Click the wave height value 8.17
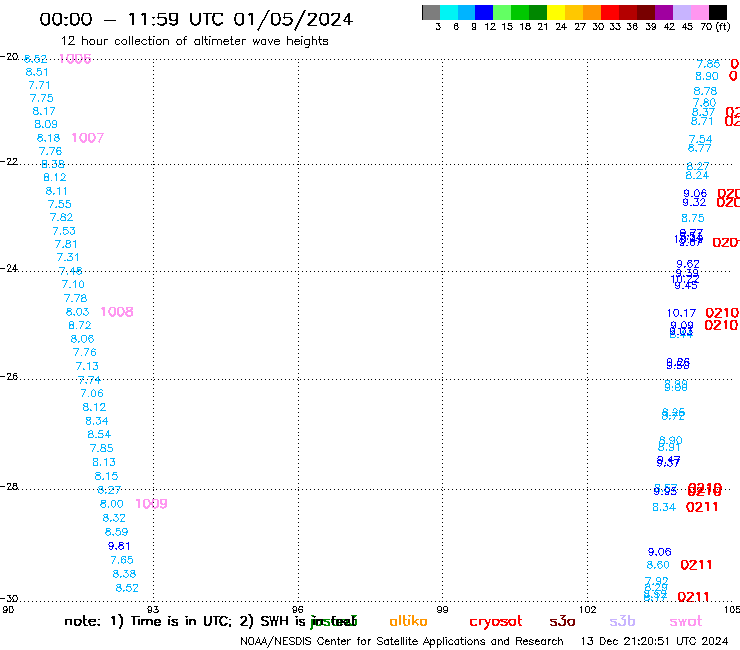Screen dimensions: 740x650 [44, 111]
